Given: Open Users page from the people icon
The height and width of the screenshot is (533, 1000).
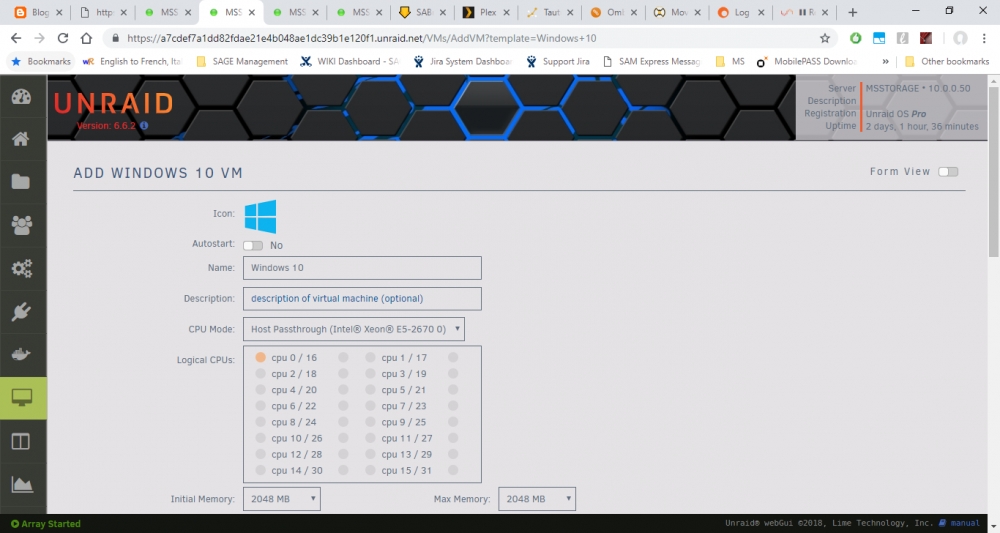Looking at the screenshot, I should coord(21,225).
